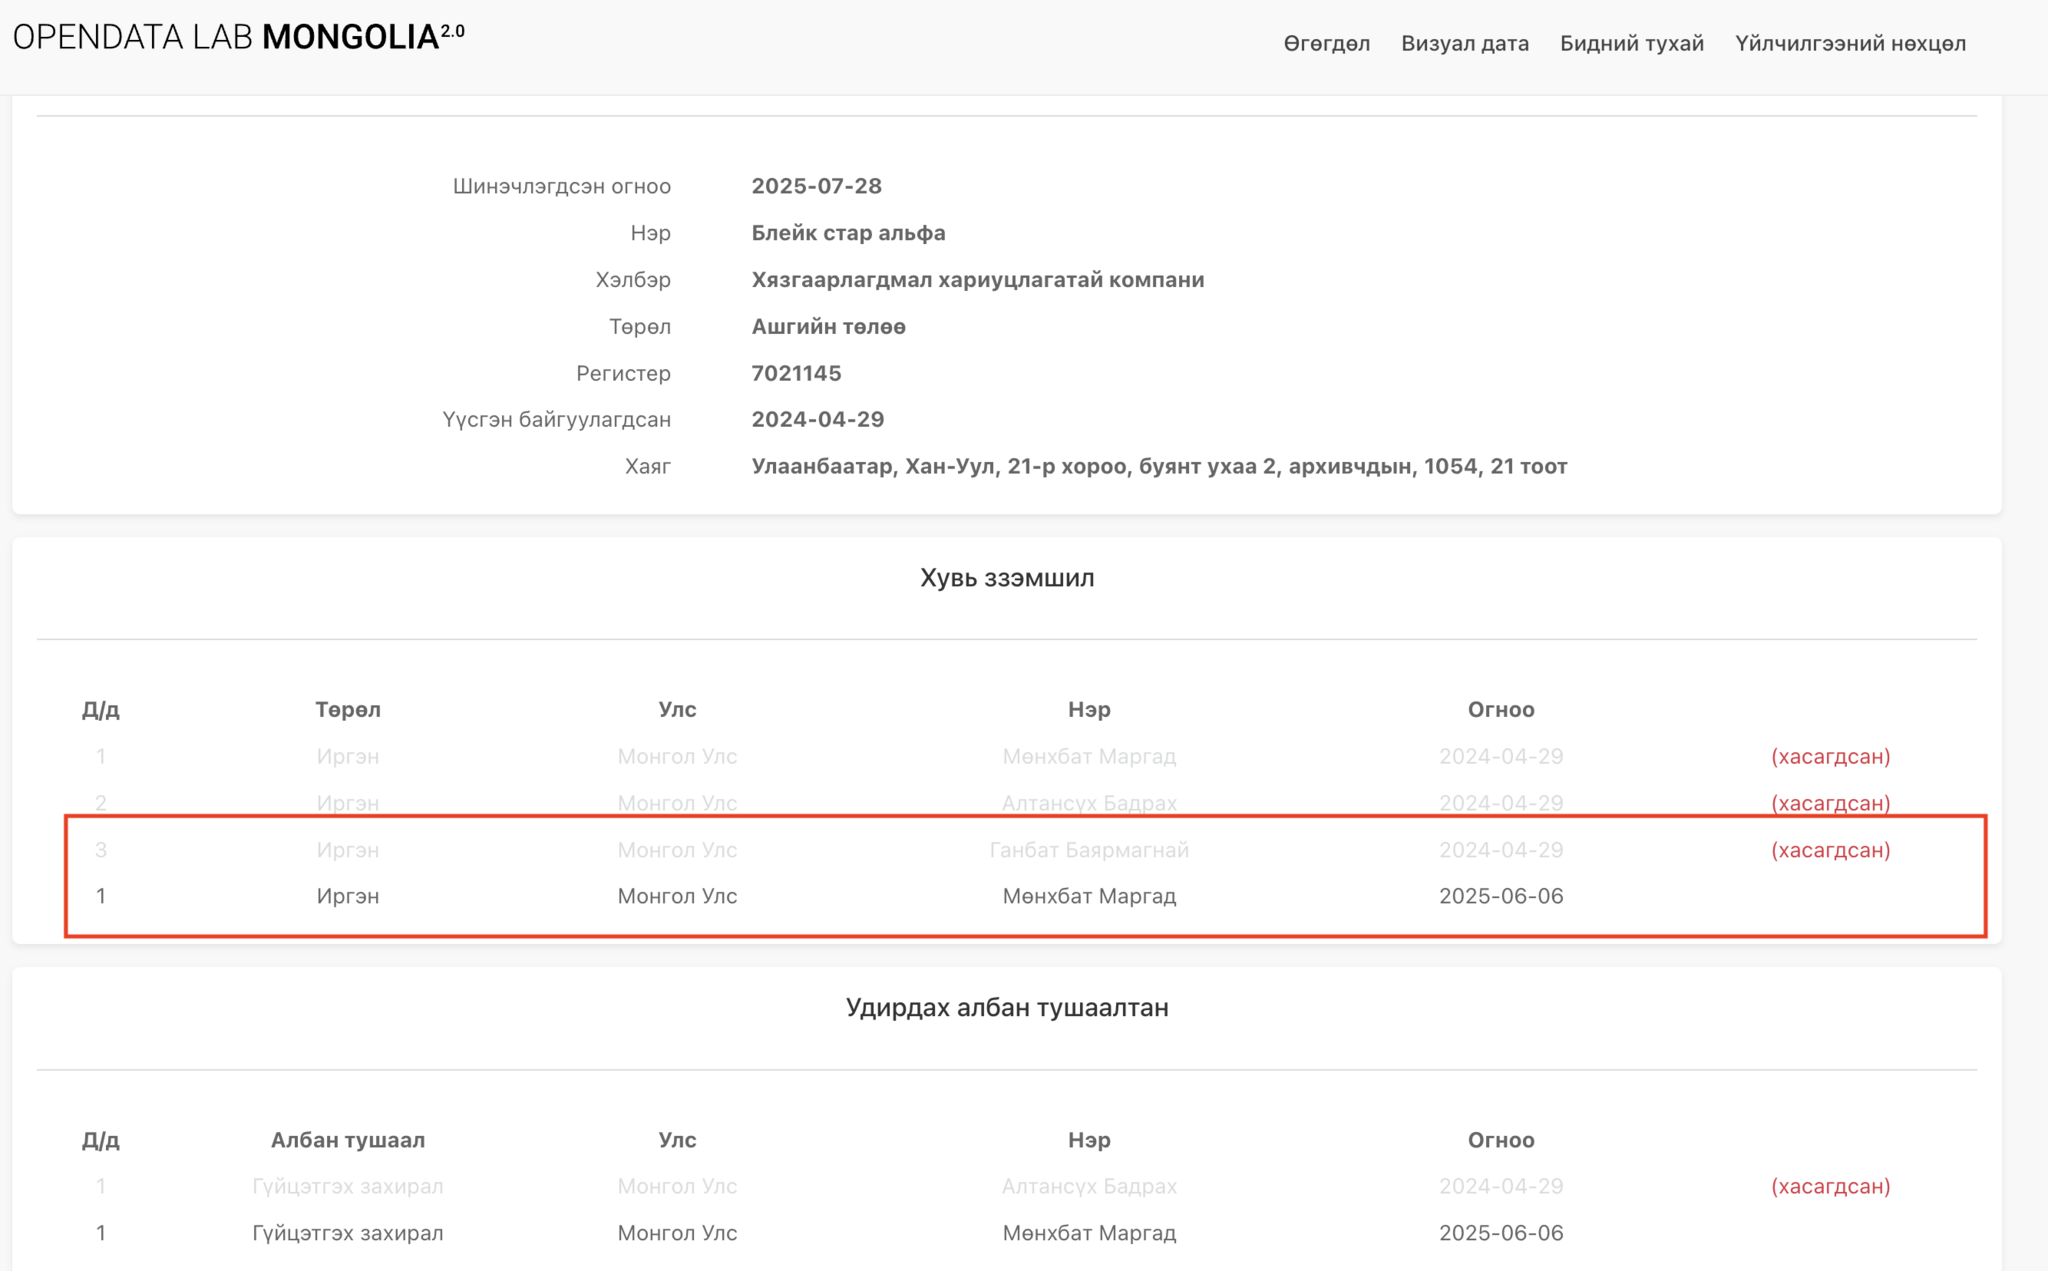Click the Албан тушаал column header

point(347,1140)
